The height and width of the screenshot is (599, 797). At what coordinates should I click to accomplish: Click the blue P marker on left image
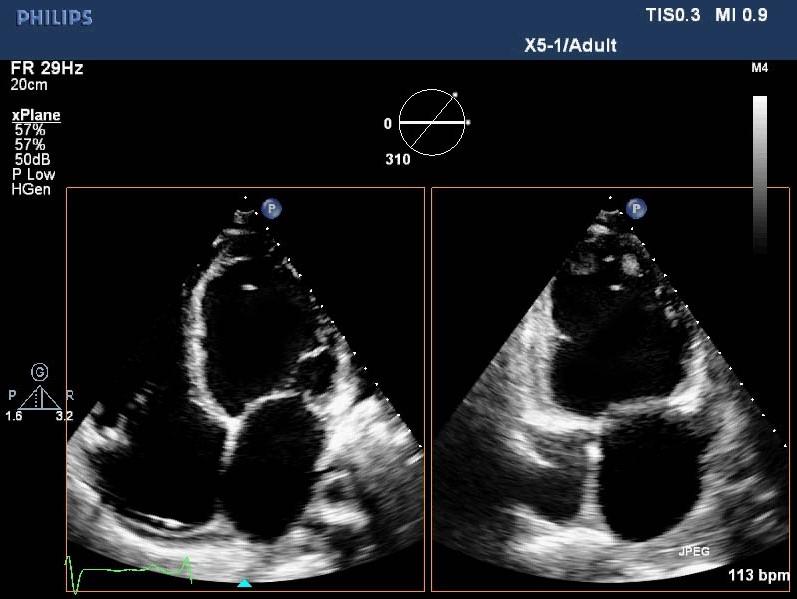(271, 208)
